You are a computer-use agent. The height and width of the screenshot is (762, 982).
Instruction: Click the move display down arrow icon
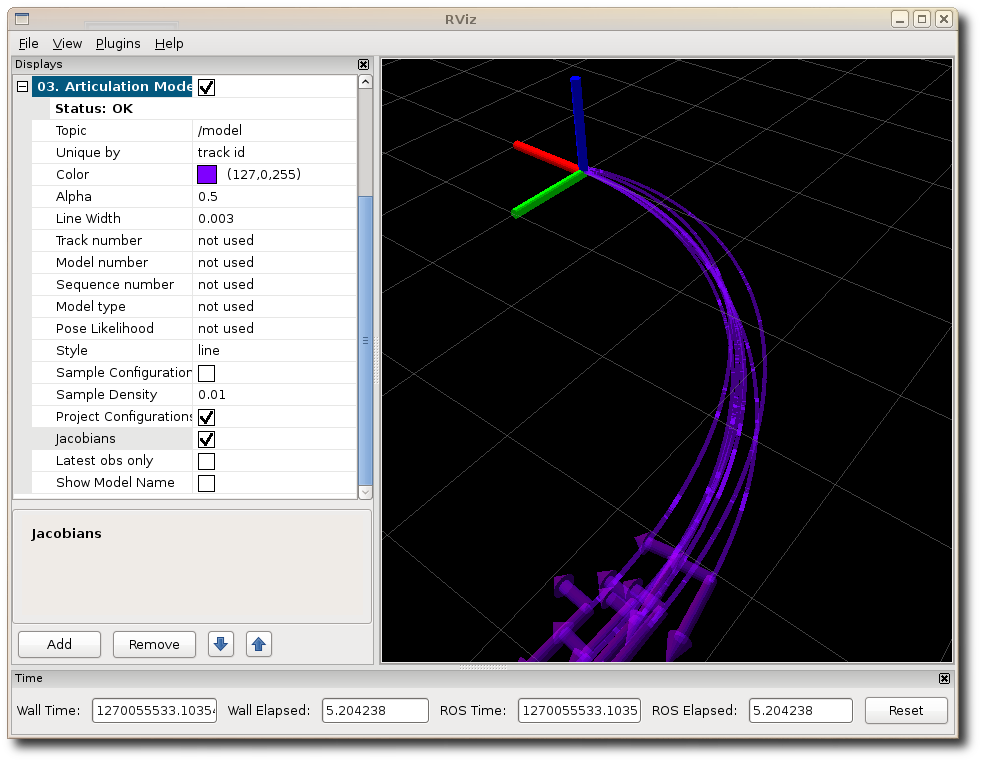pyautogui.click(x=221, y=644)
